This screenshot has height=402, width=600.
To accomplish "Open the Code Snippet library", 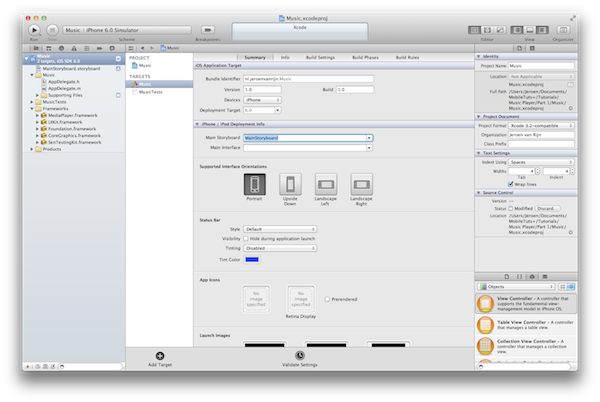I will point(519,277).
